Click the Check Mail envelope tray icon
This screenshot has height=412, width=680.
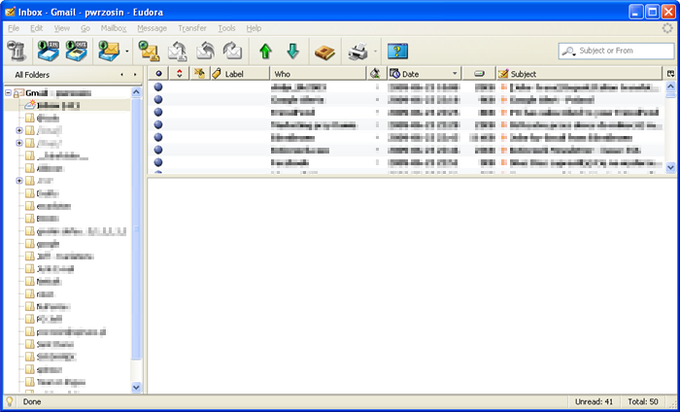[108, 51]
